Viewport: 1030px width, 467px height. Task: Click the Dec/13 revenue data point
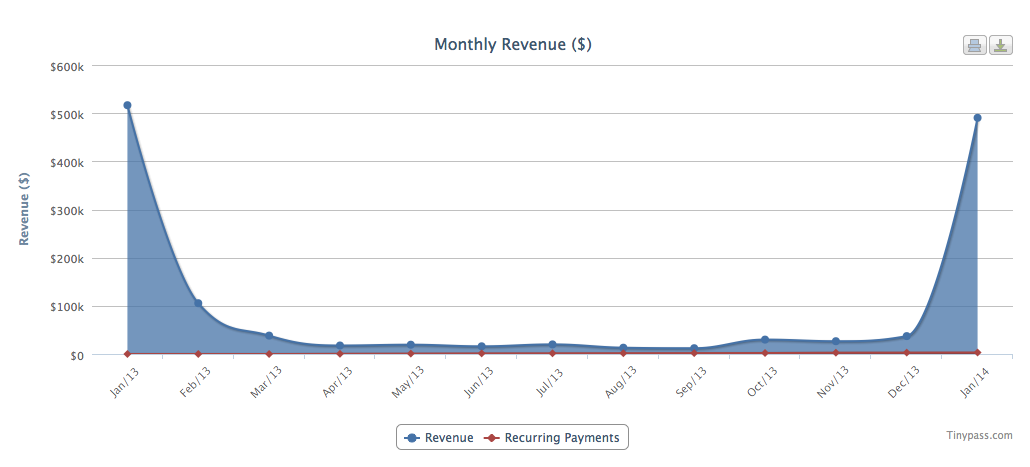(x=907, y=336)
